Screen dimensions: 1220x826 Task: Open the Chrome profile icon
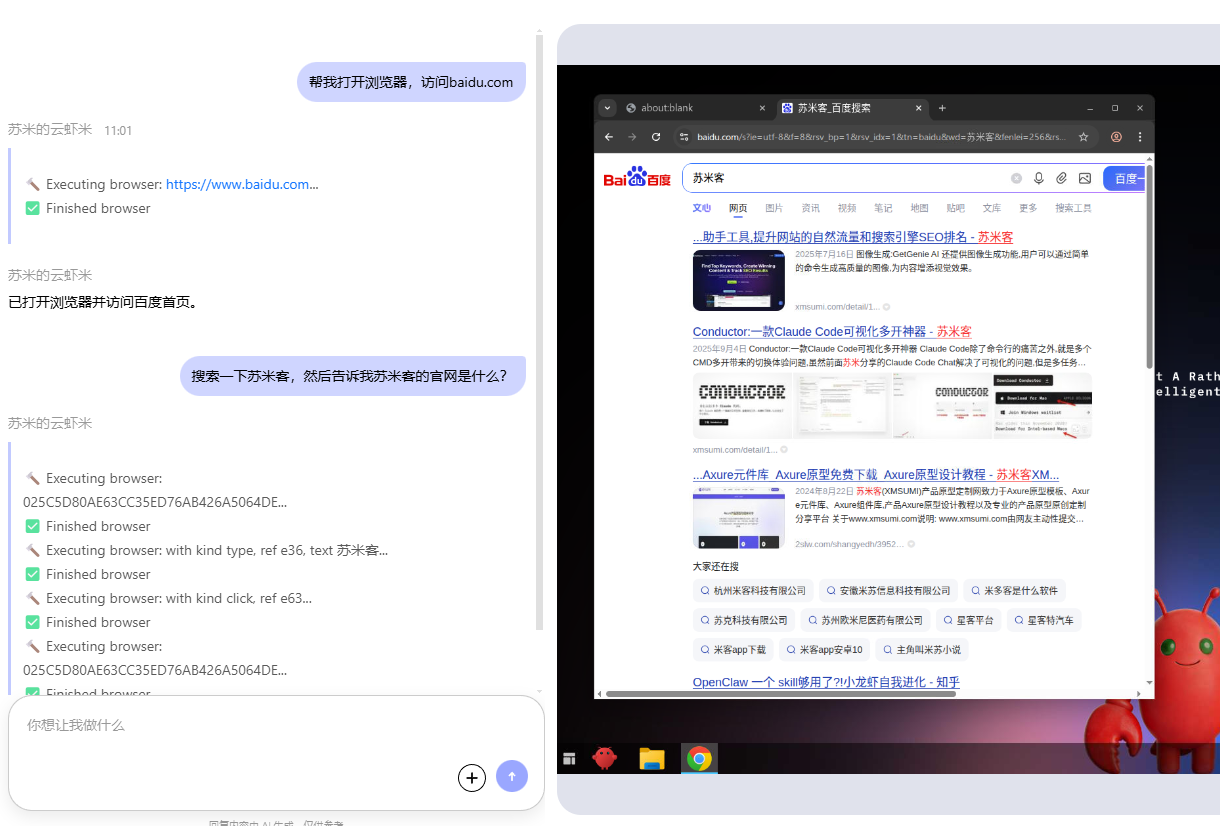(x=1116, y=137)
